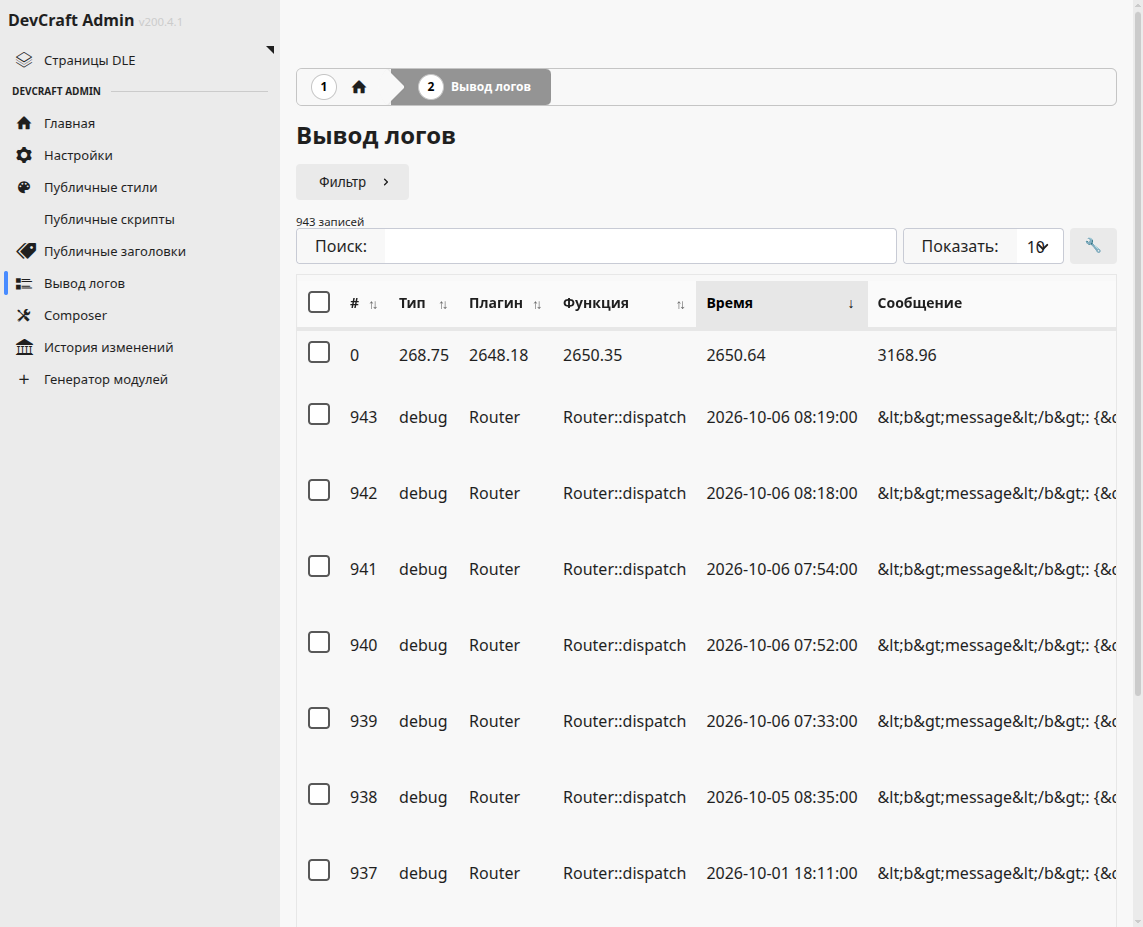Tick checkbox next to log 938

click(x=319, y=794)
